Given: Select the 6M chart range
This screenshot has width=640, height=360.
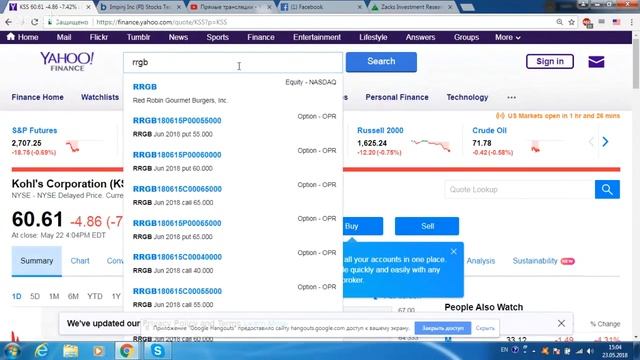Looking at the screenshot, I should [x=73, y=296].
